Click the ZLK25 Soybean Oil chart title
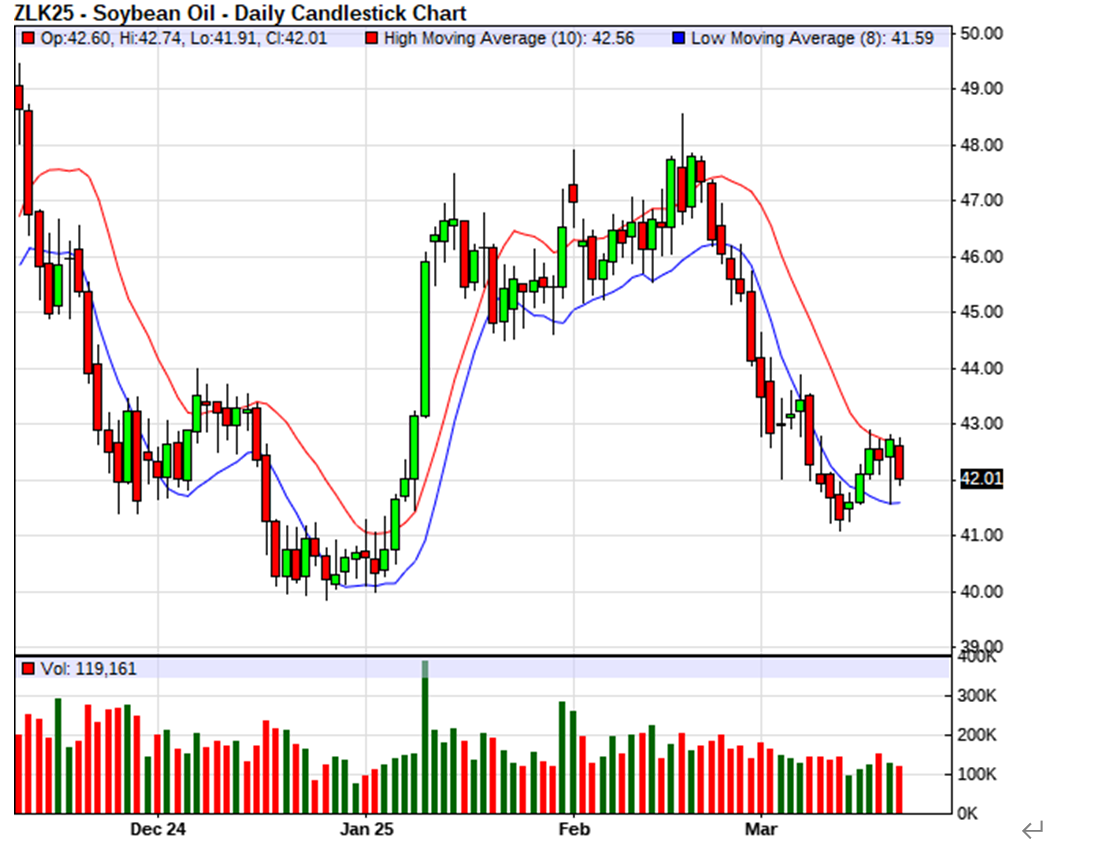 pos(240,13)
